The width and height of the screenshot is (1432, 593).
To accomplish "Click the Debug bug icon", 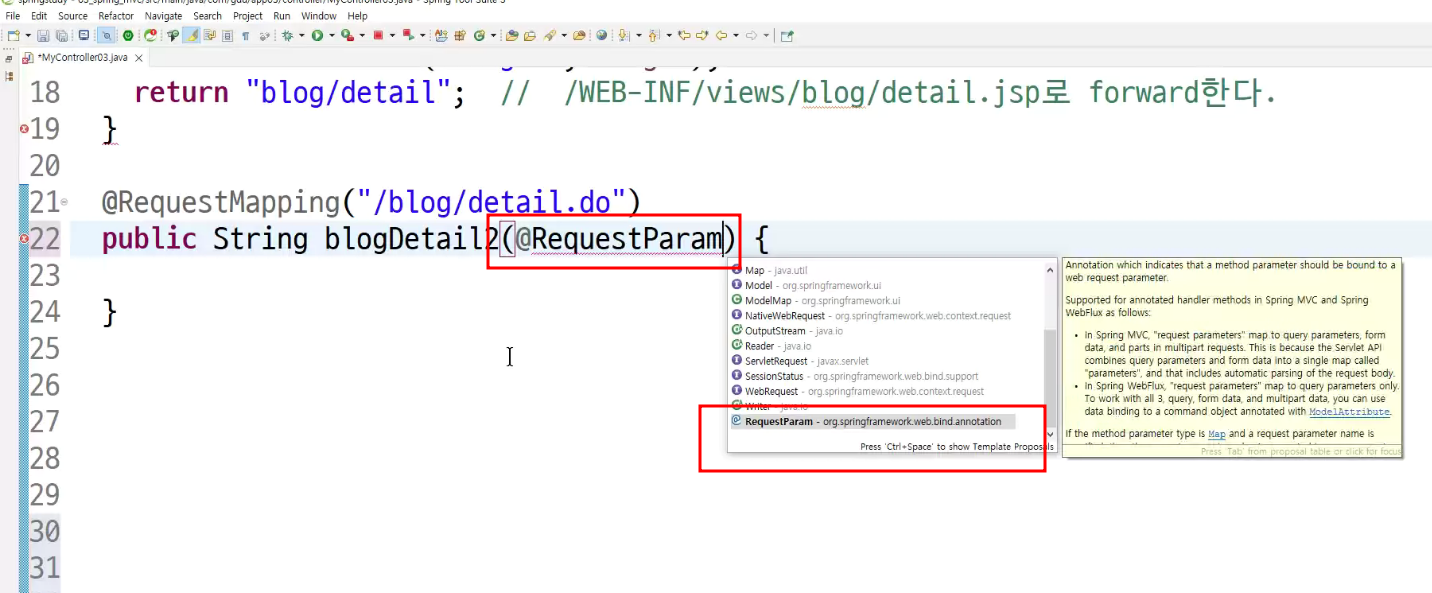I will click(x=288, y=35).
